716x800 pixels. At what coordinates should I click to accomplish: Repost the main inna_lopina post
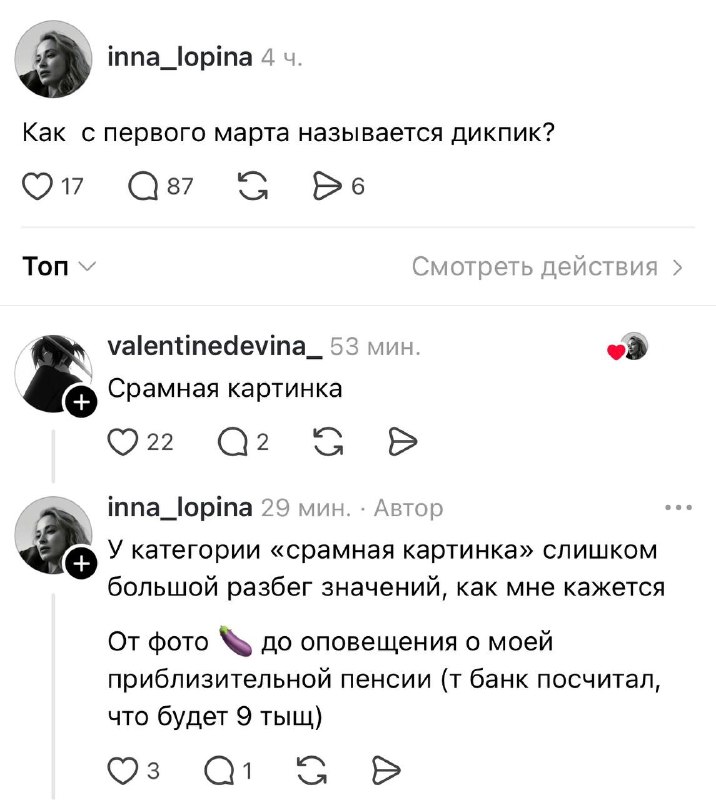251,187
